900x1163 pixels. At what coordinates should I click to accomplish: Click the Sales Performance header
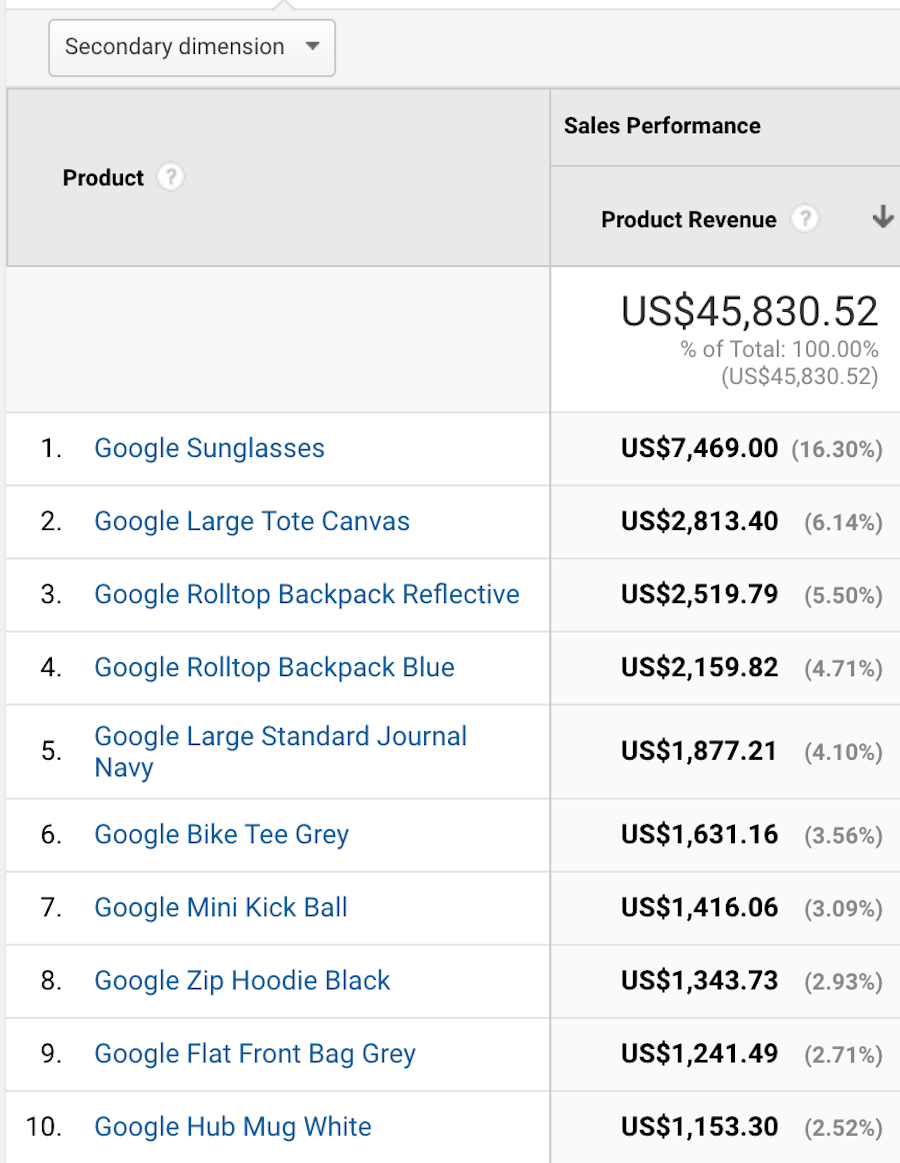tap(662, 125)
